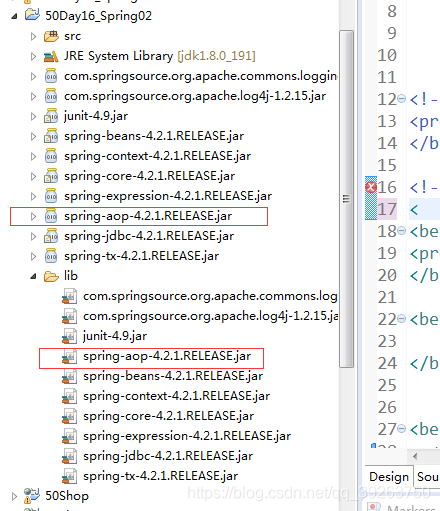Select the lib folder name
Image resolution: width=440 pixels, height=511 pixels.
tap(71, 276)
